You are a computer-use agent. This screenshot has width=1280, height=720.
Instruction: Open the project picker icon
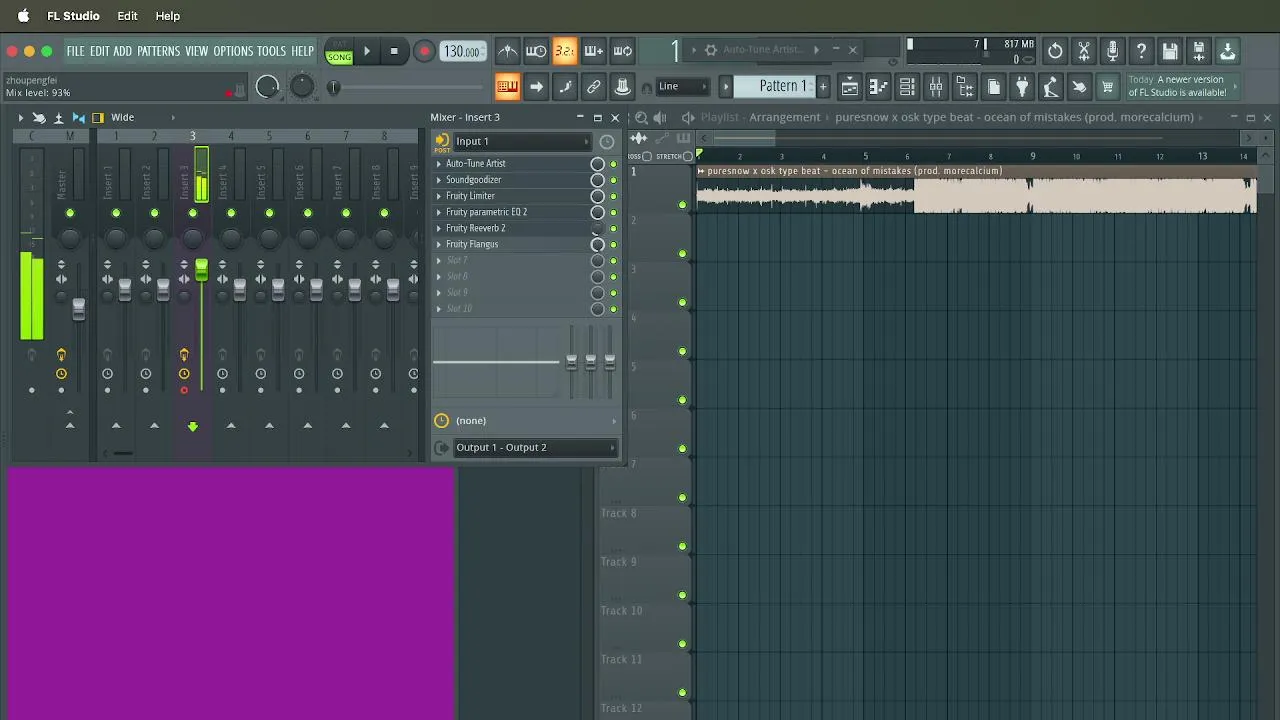(x=994, y=87)
